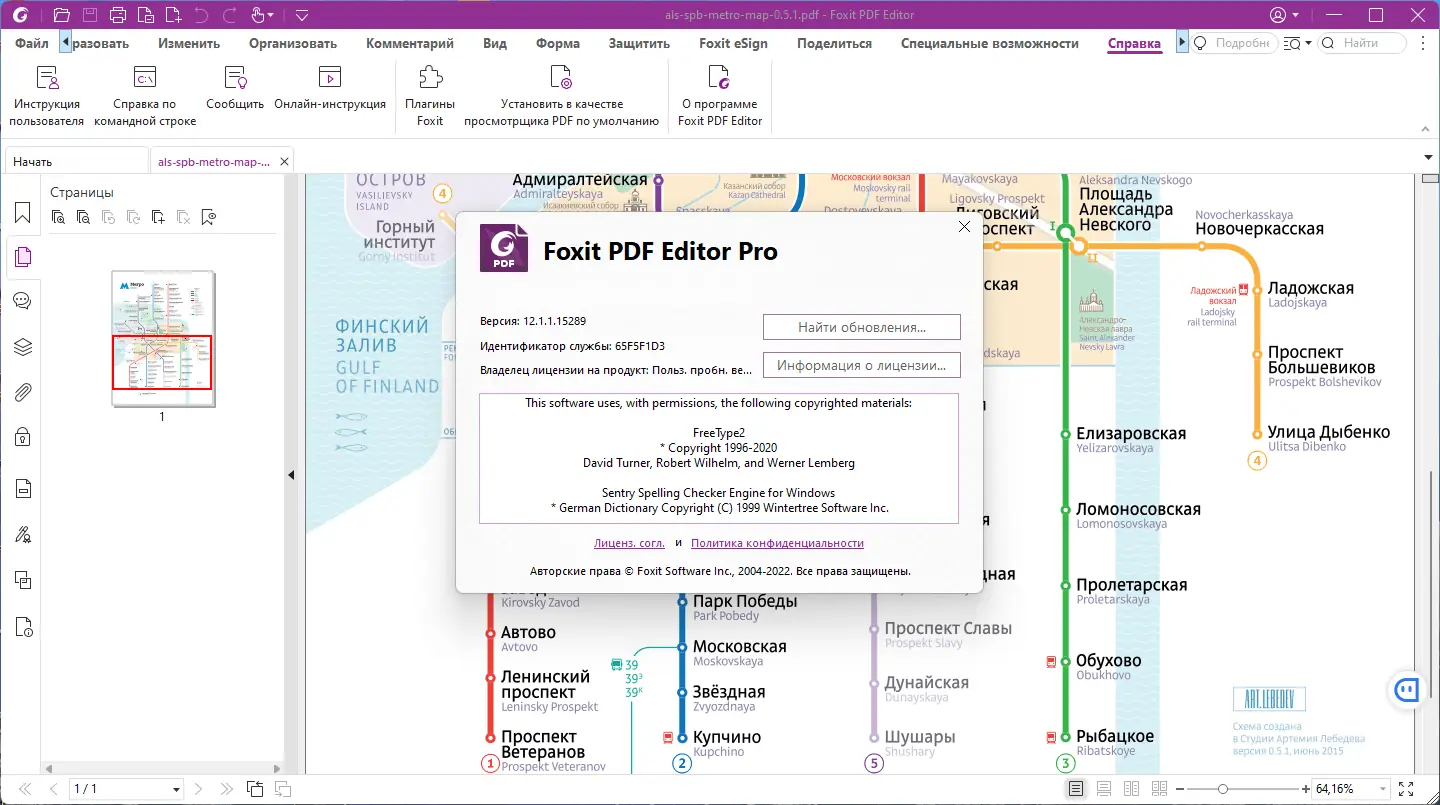
Task: Open the Customize Quick Access Toolbar dropdown
Action: pyautogui.click(x=302, y=15)
